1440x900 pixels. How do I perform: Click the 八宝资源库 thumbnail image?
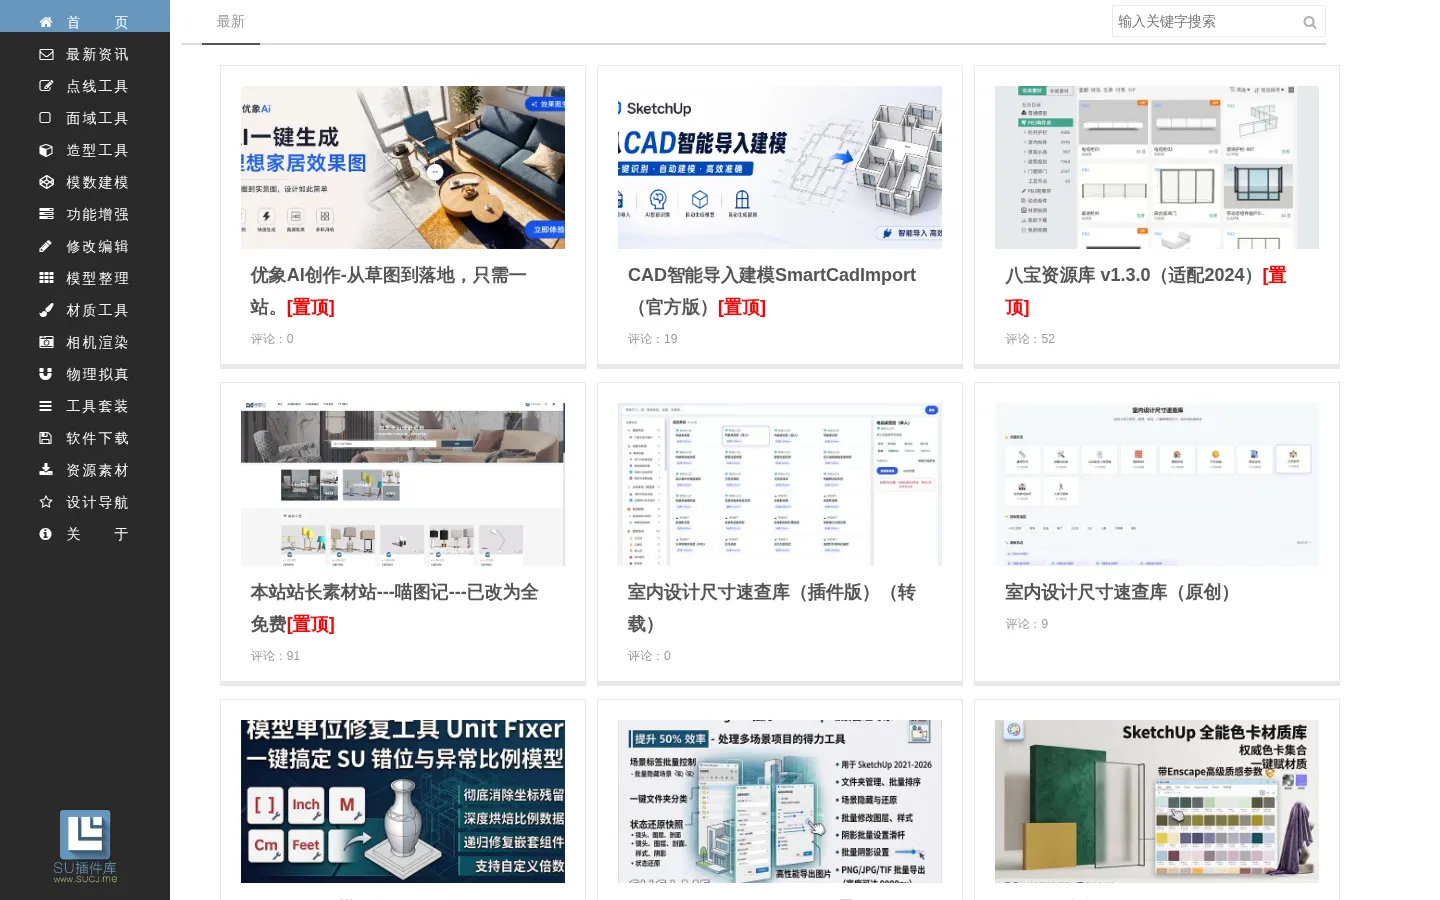1157,167
